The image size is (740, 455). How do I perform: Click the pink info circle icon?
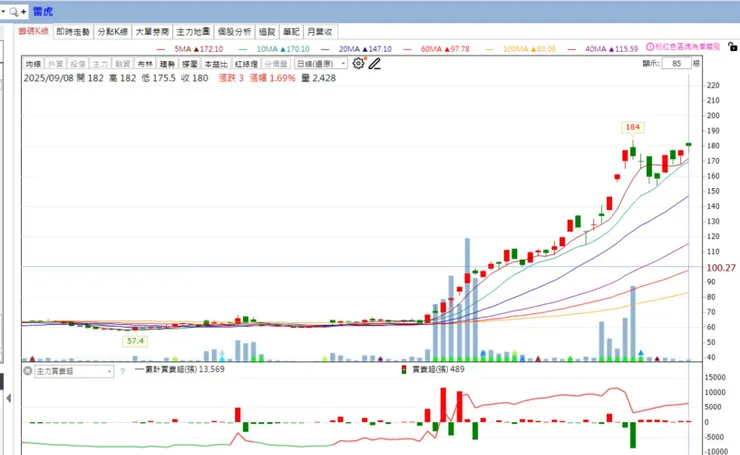[650, 47]
